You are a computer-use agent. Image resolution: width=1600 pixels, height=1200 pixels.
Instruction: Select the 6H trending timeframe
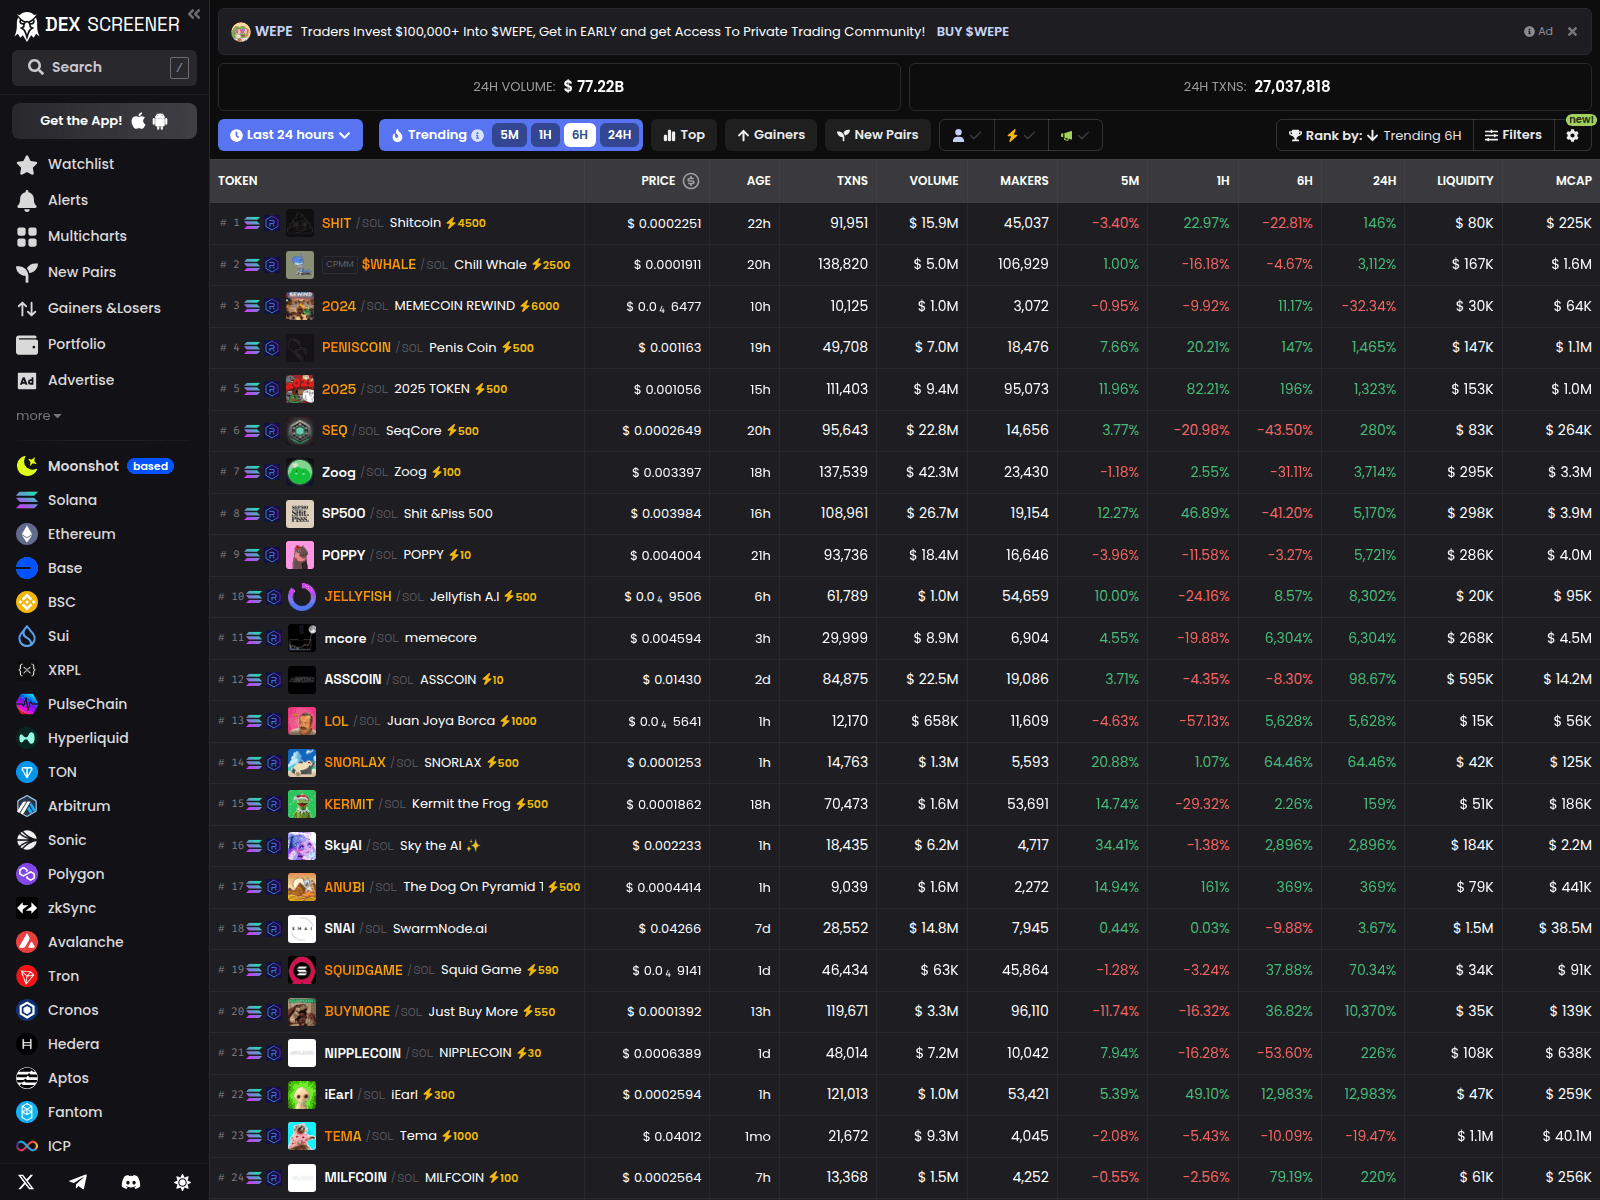click(580, 135)
